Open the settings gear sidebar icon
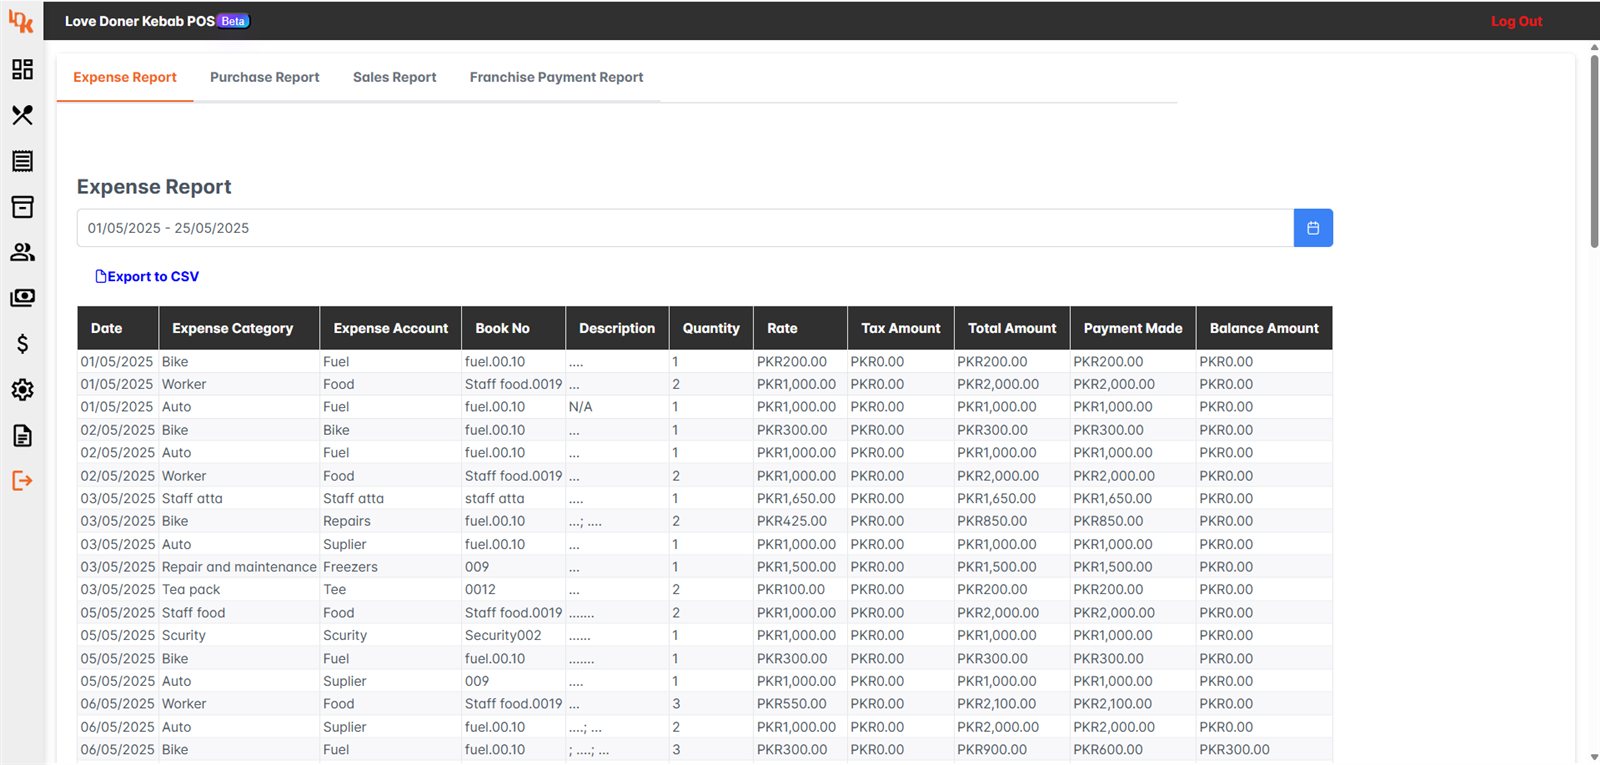 coord(22,390)
